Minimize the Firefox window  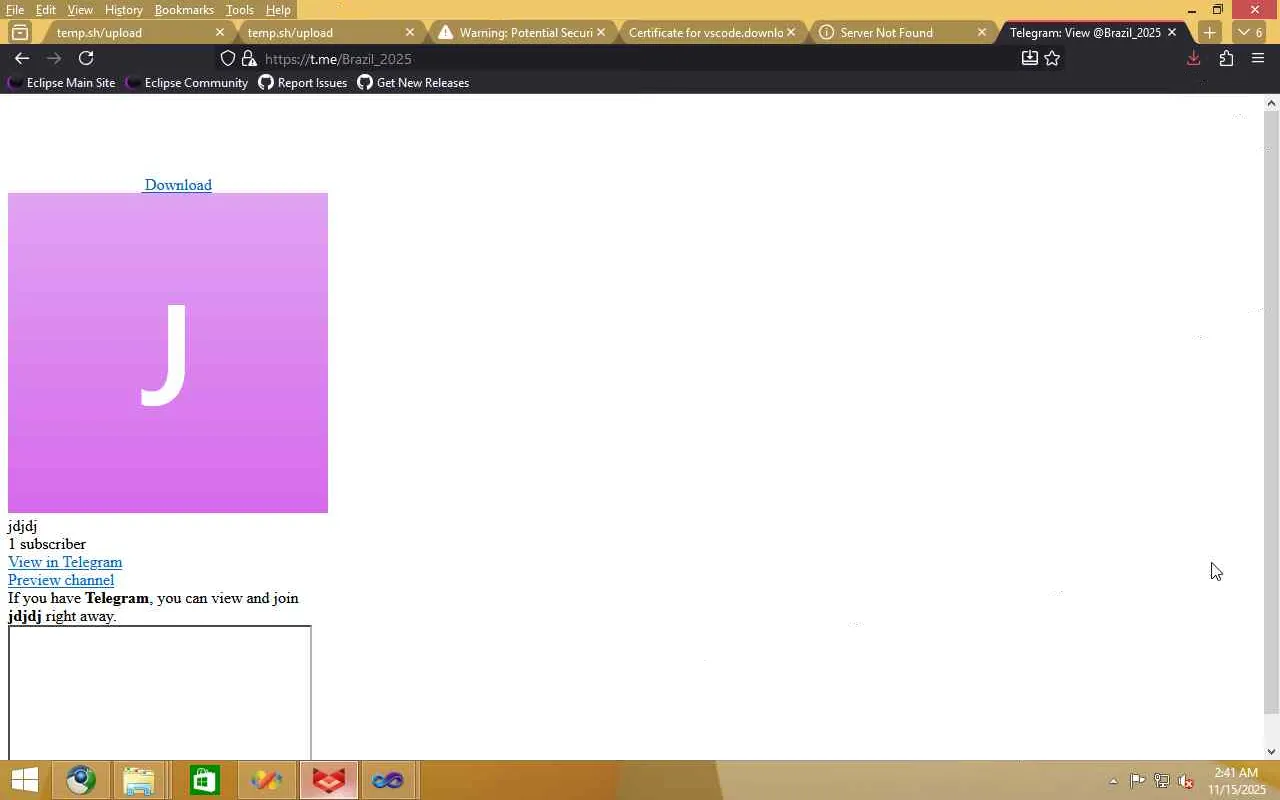pos(1191,10)
